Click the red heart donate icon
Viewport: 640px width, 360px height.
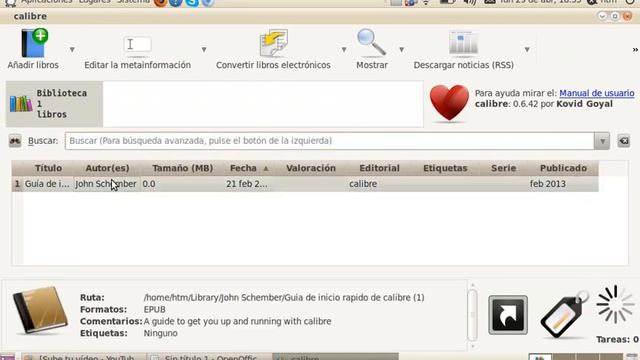(449, 102)
